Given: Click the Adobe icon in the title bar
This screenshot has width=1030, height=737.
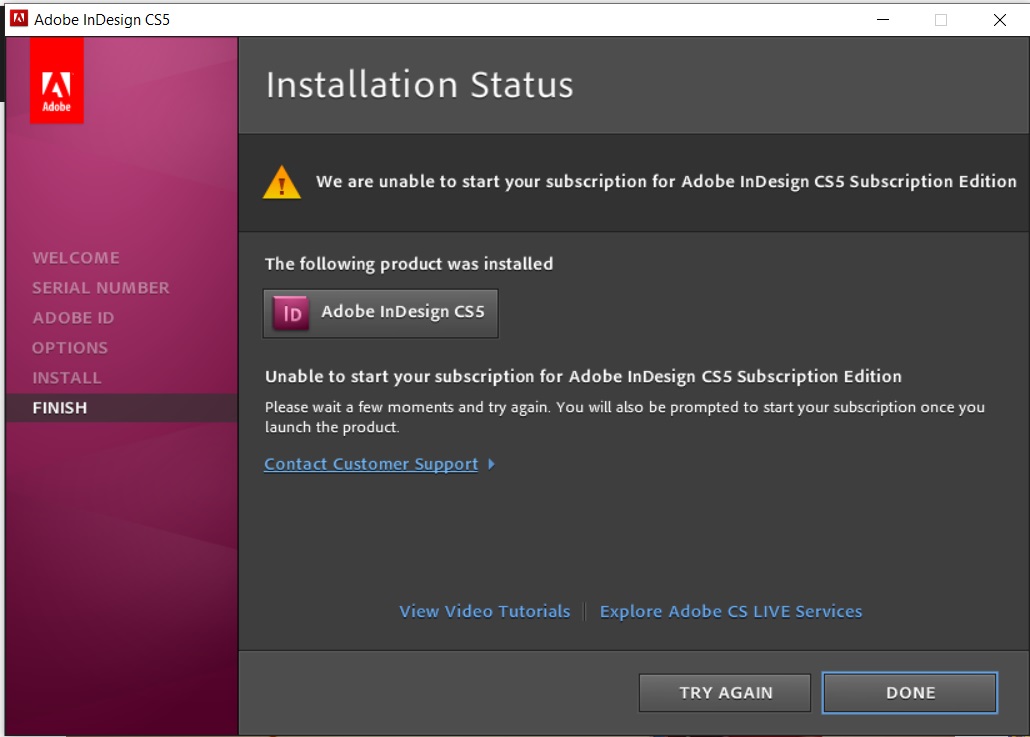Looking at the screenshot, I should [18, 19].
